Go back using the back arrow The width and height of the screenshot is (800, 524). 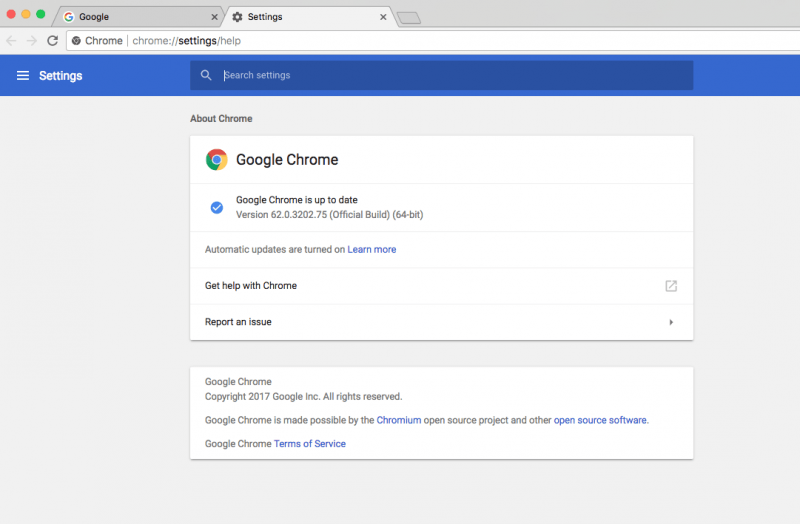(x=11, y=40)
